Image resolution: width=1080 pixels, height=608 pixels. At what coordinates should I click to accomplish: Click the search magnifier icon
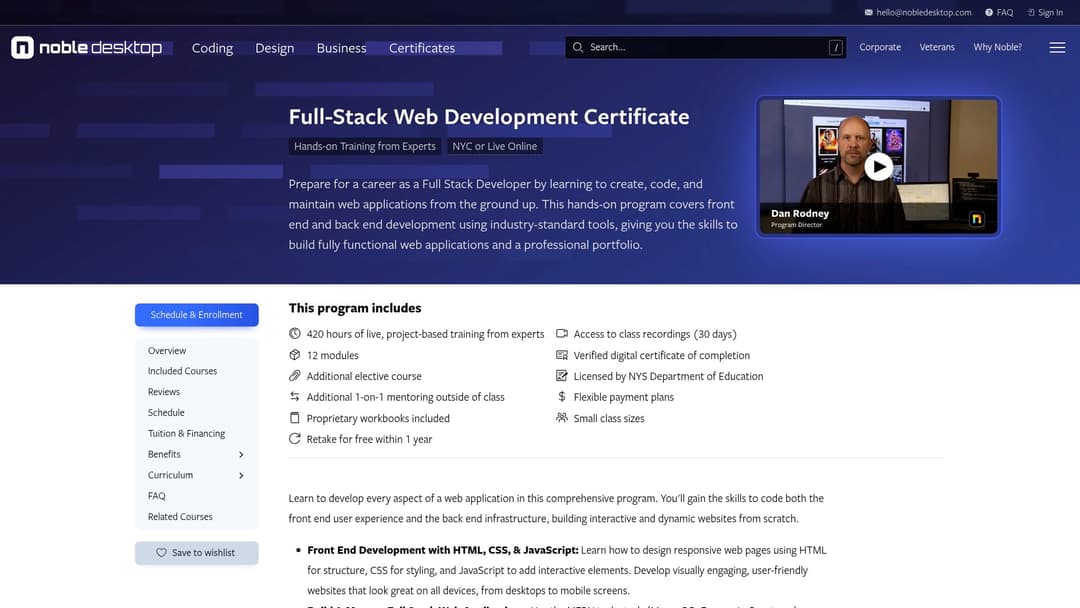(578, 48)
